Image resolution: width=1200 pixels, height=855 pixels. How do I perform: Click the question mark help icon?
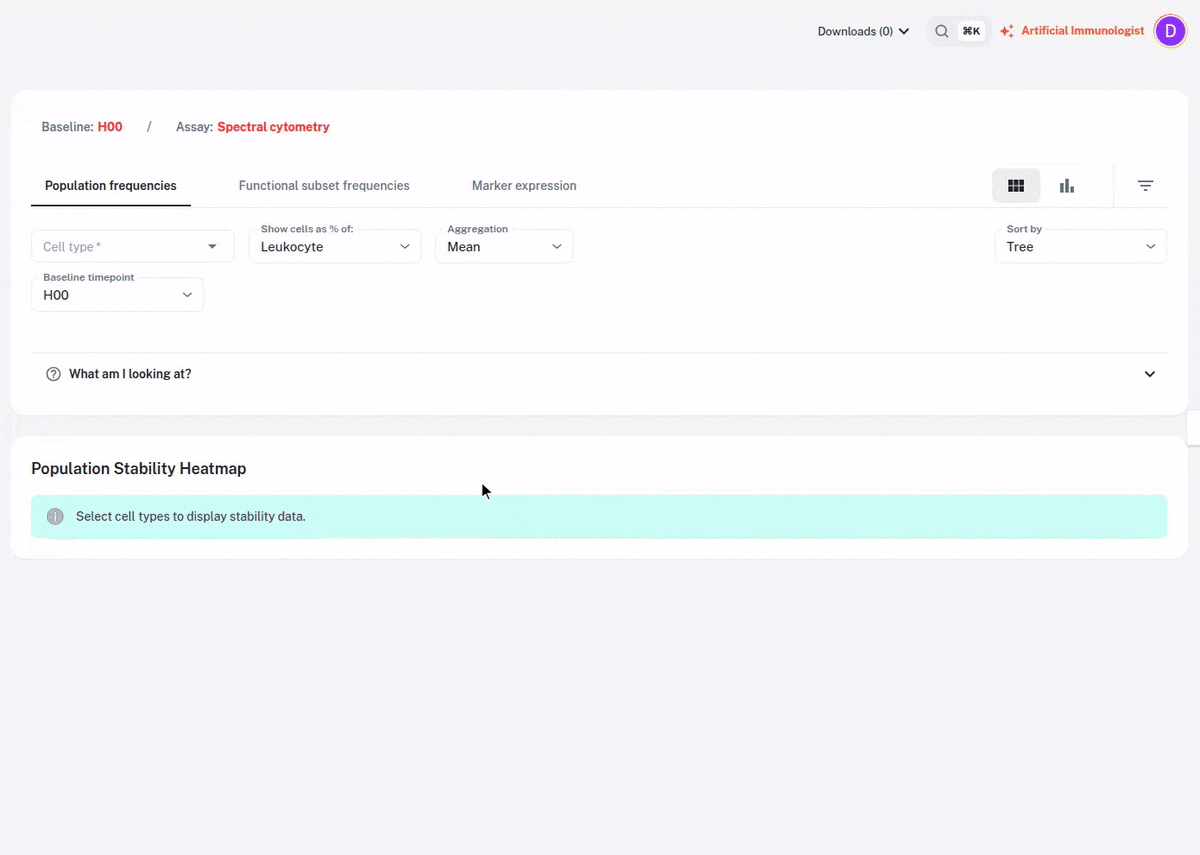pyautogui.click(x=54, y=374)
